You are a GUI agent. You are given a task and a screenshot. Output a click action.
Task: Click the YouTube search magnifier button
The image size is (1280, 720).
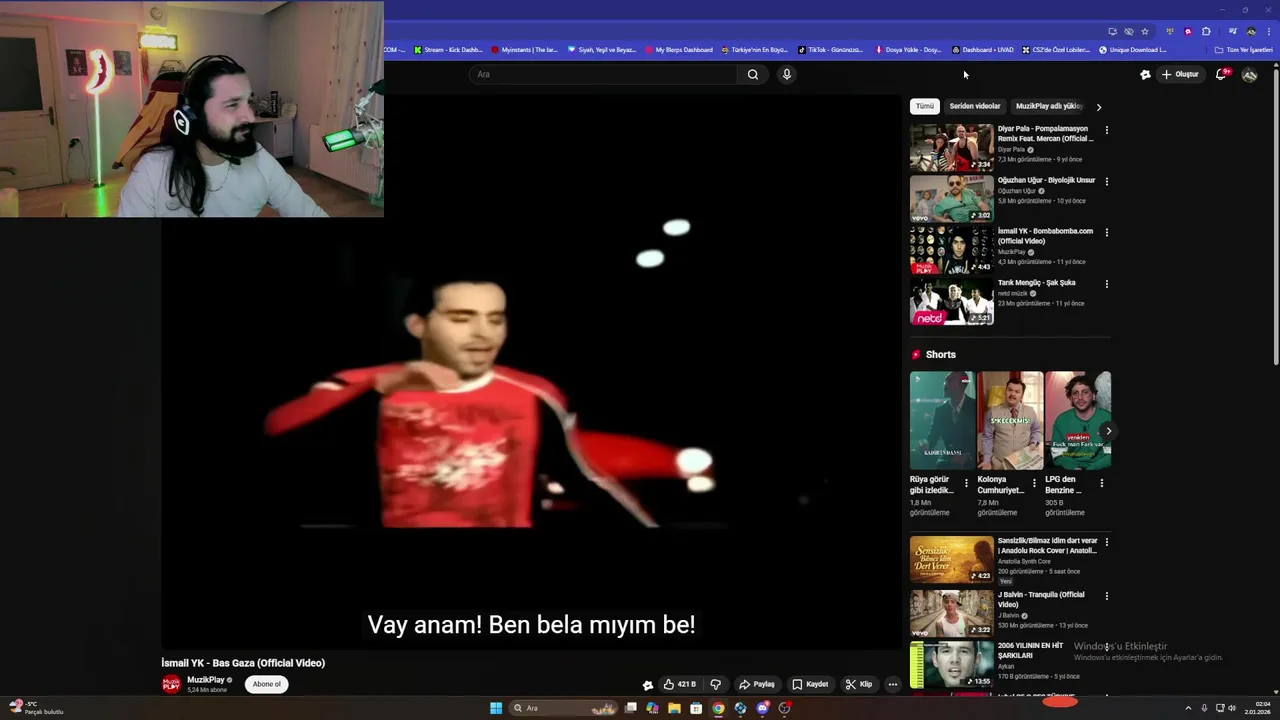point(753,74)
